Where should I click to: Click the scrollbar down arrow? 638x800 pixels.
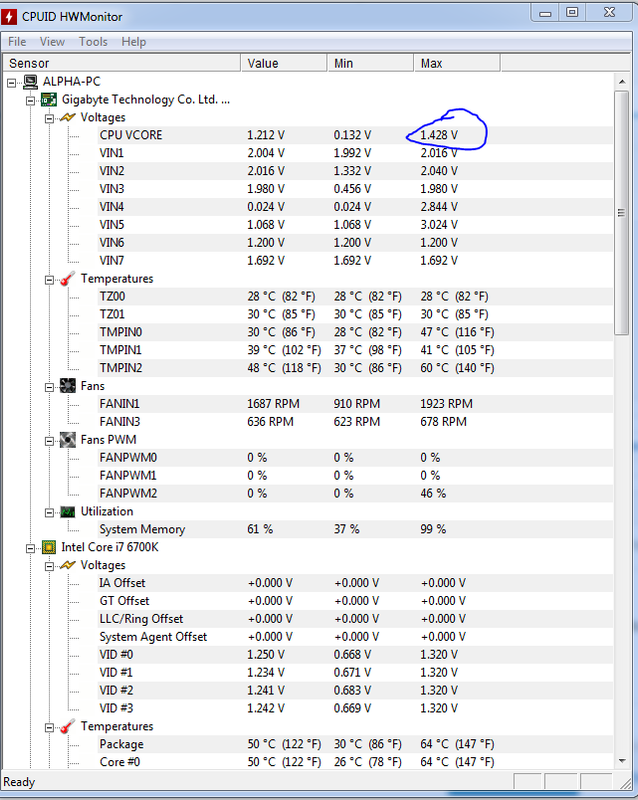pyautogui.click(x=622, y=761)
